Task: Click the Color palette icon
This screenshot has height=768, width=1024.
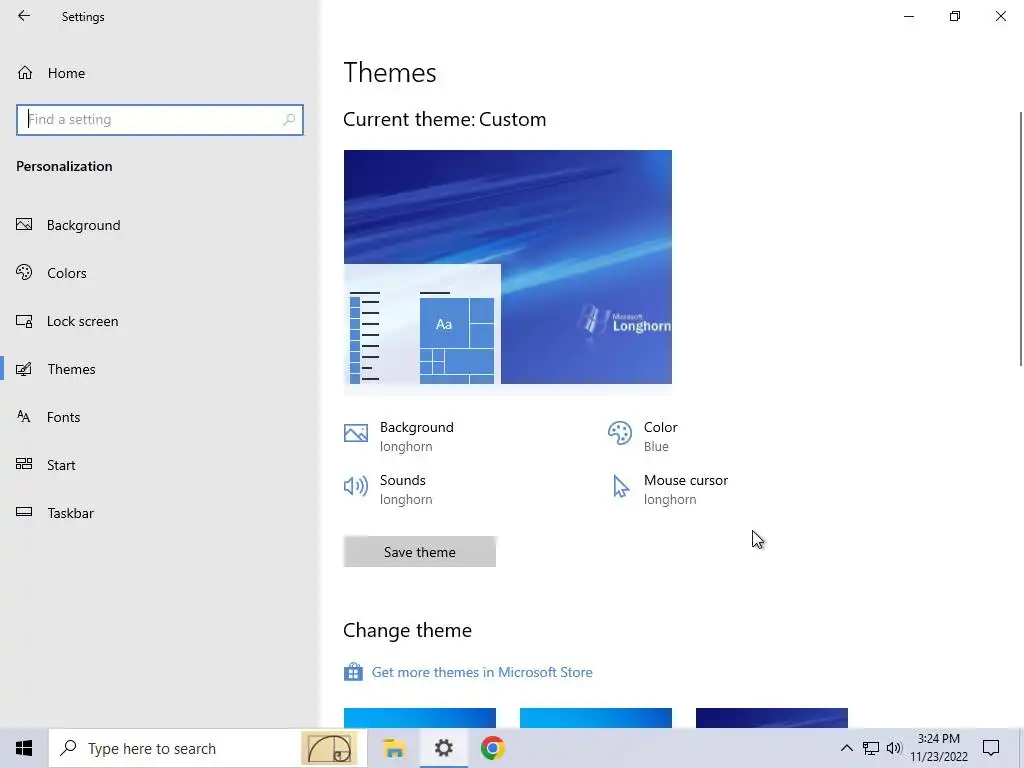Action: pyautogui.click(x=620, y=433)
